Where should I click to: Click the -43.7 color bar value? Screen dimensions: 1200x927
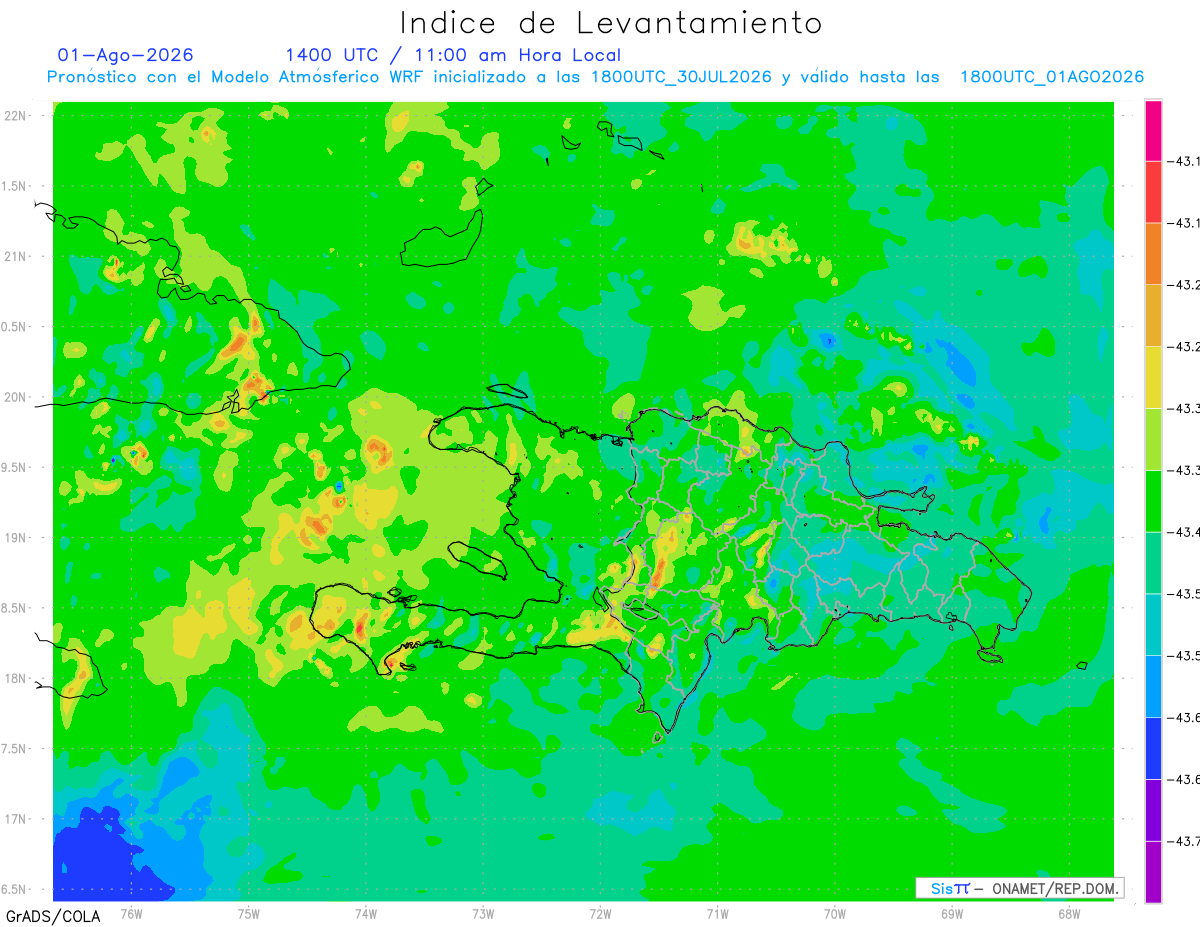[1183, 841]
